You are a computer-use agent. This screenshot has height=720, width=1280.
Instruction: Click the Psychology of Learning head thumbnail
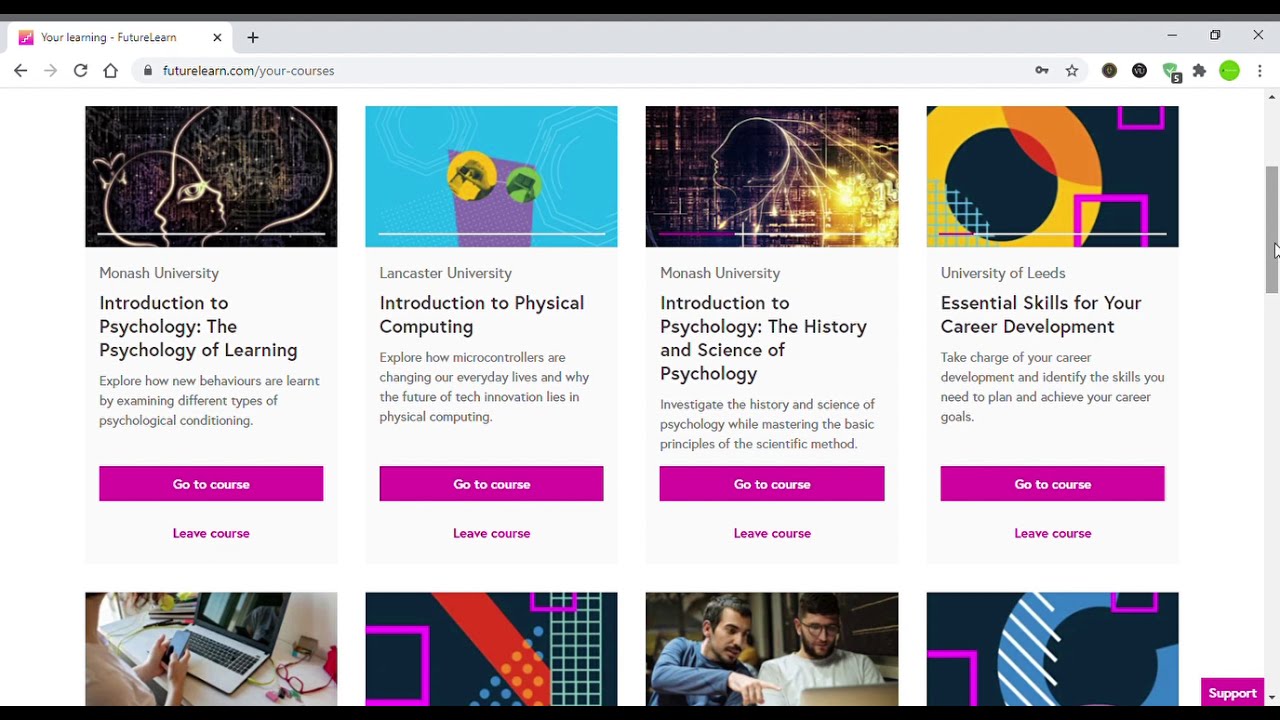(x=211, y=176)
